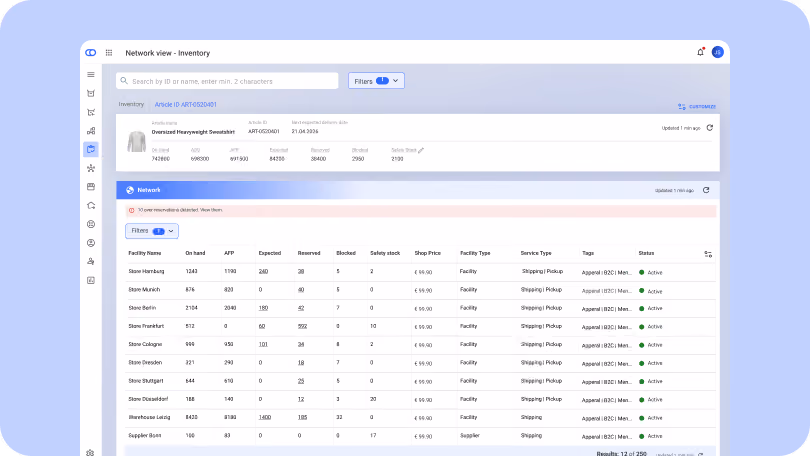Image resolution: width=810 pixels, height=456 pixels.
Task: Sort by the Facility Name column header
Action: pyautogui.click(x=145, y=253)
